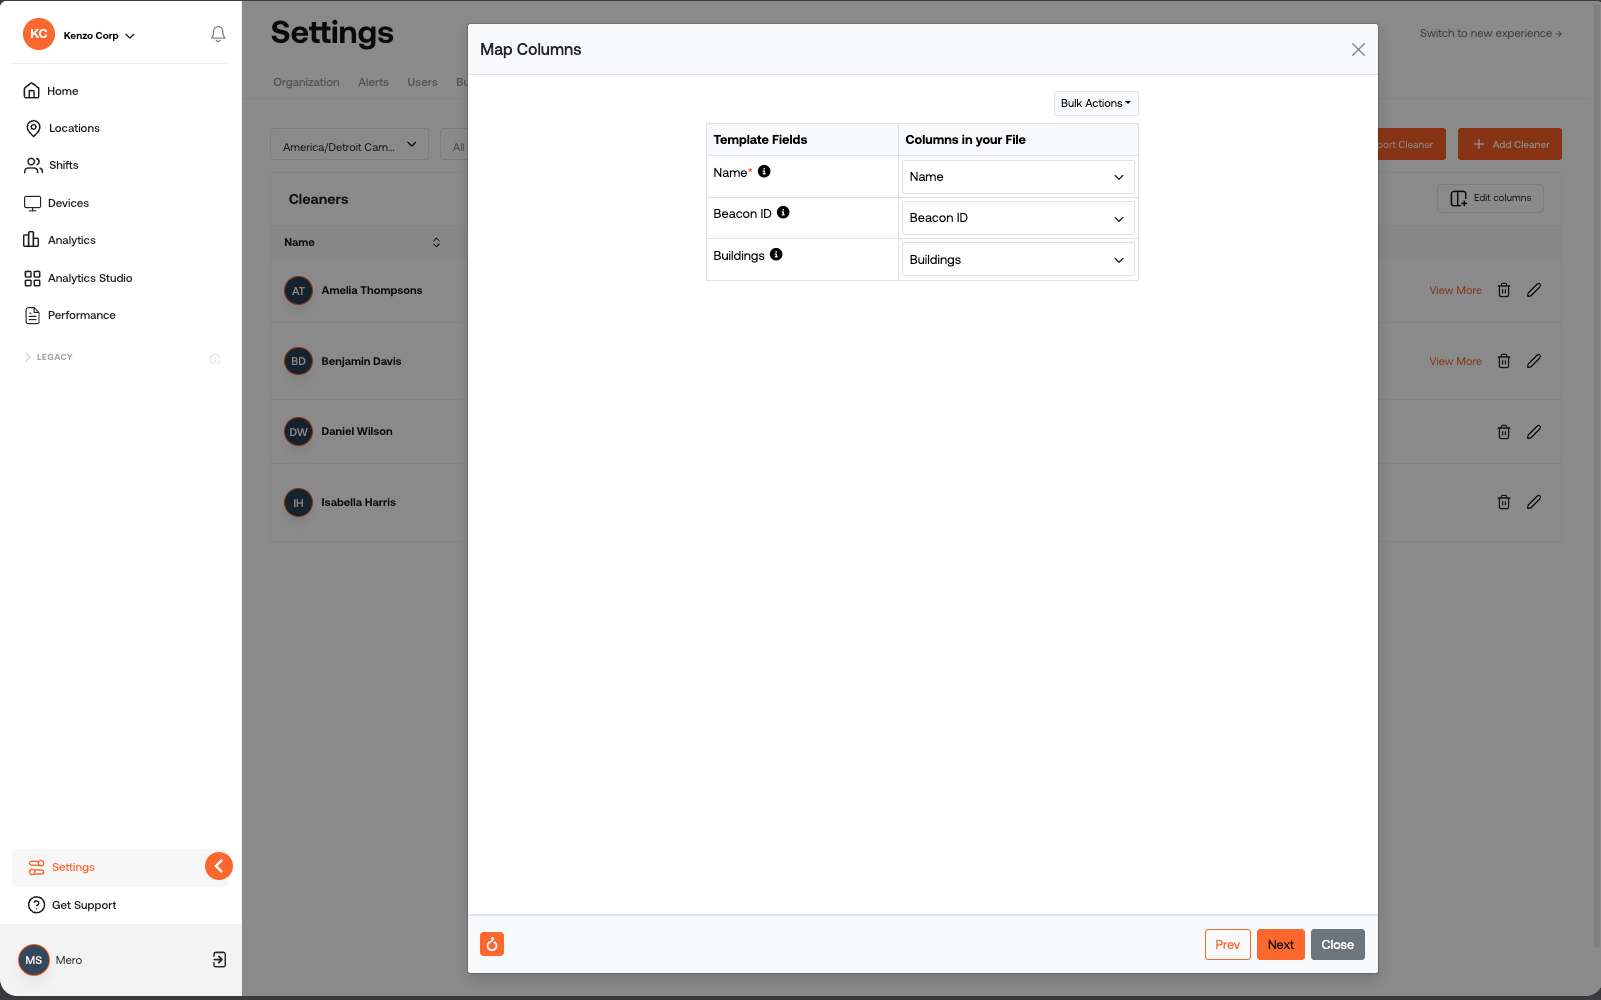The image size is (1601, 1000).
Task: Edit Amelia Thompsons with pencil icon
Action: [x=1534, y=290]
